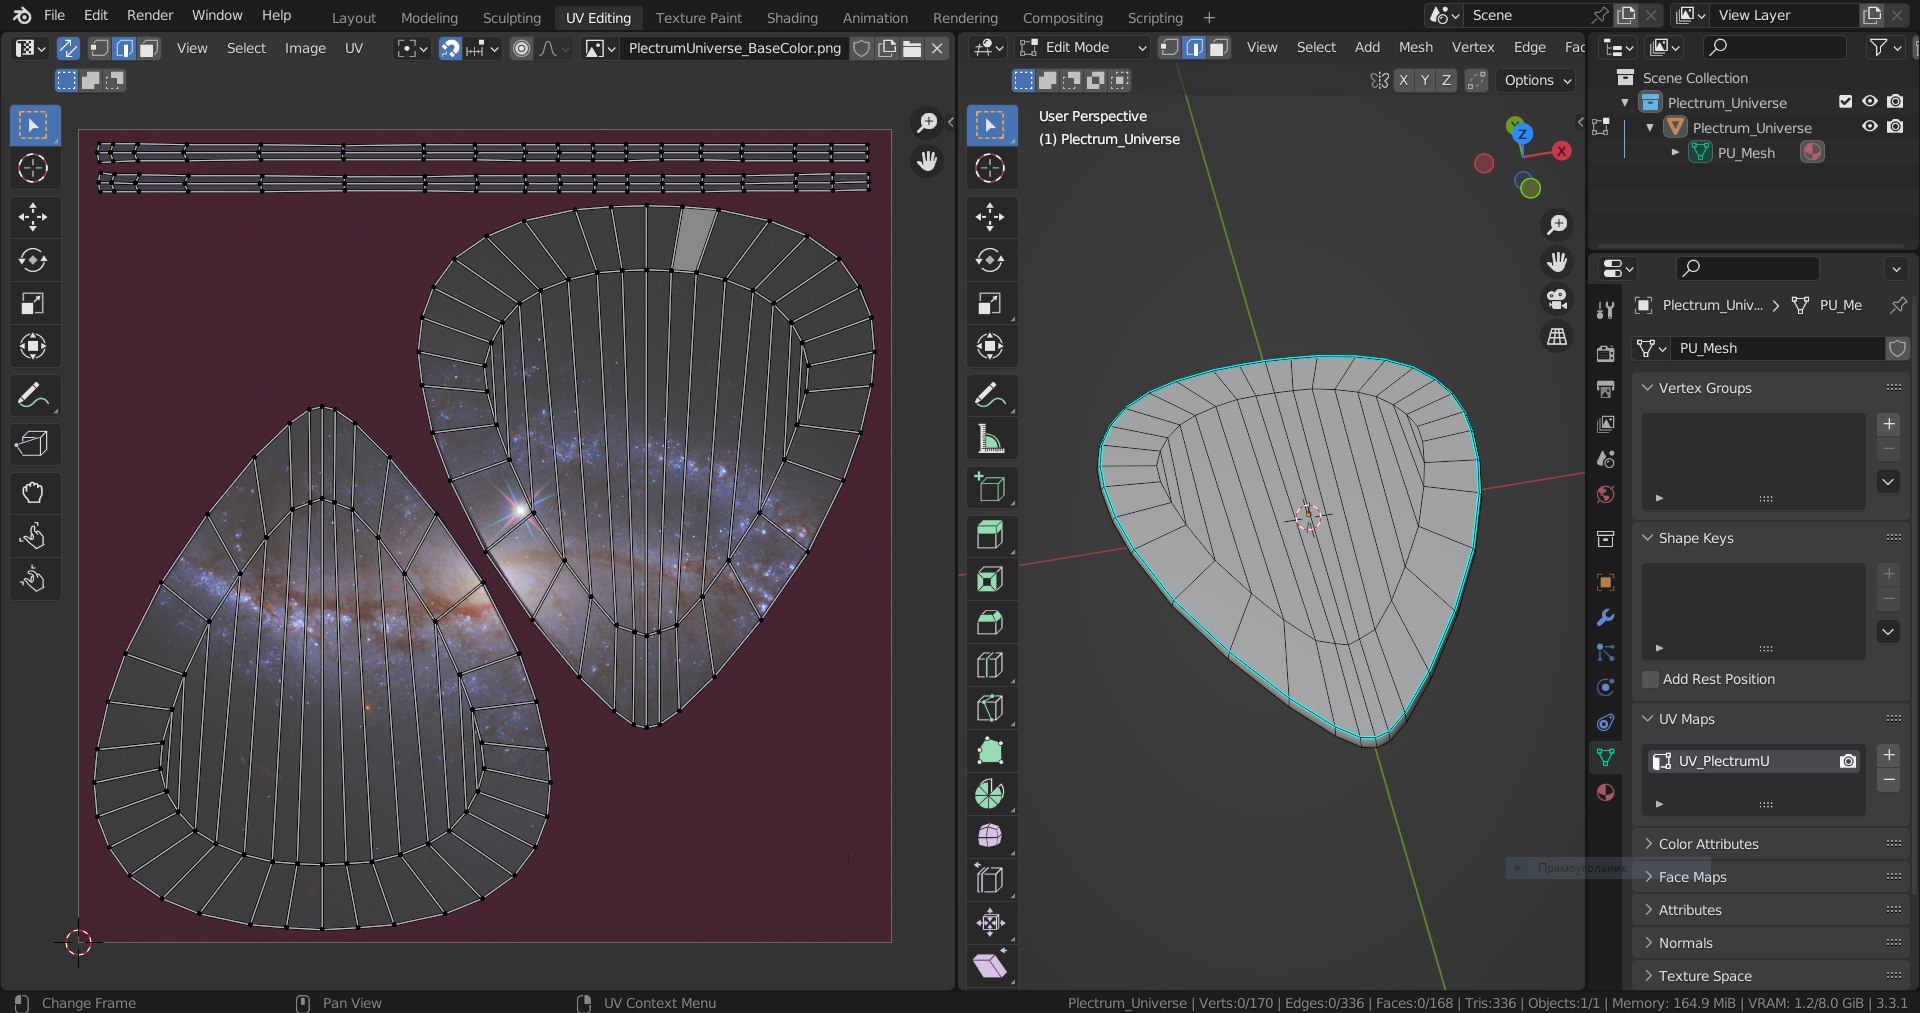This screenshot has height=1013, width=1920.
Task: Open the Material properties tab
Action: pyautogui.click(x=1605, y=792)
